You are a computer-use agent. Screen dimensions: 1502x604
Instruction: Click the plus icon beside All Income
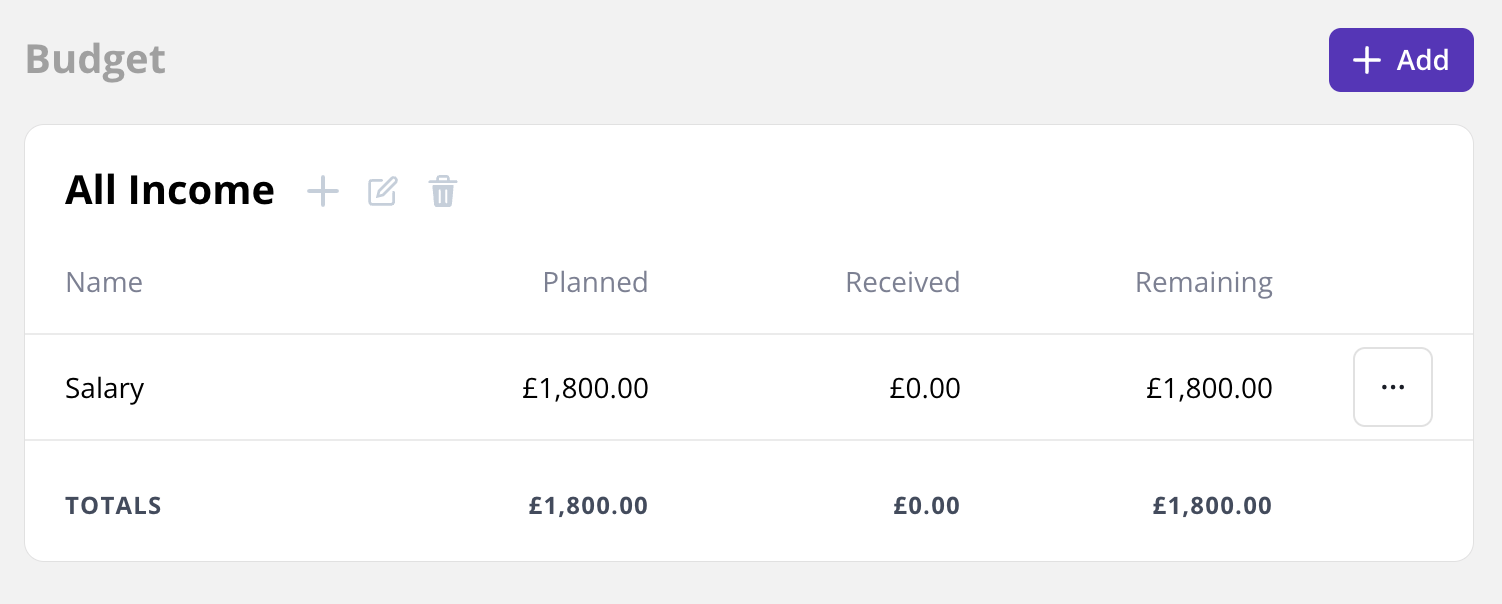click(323, 191)
